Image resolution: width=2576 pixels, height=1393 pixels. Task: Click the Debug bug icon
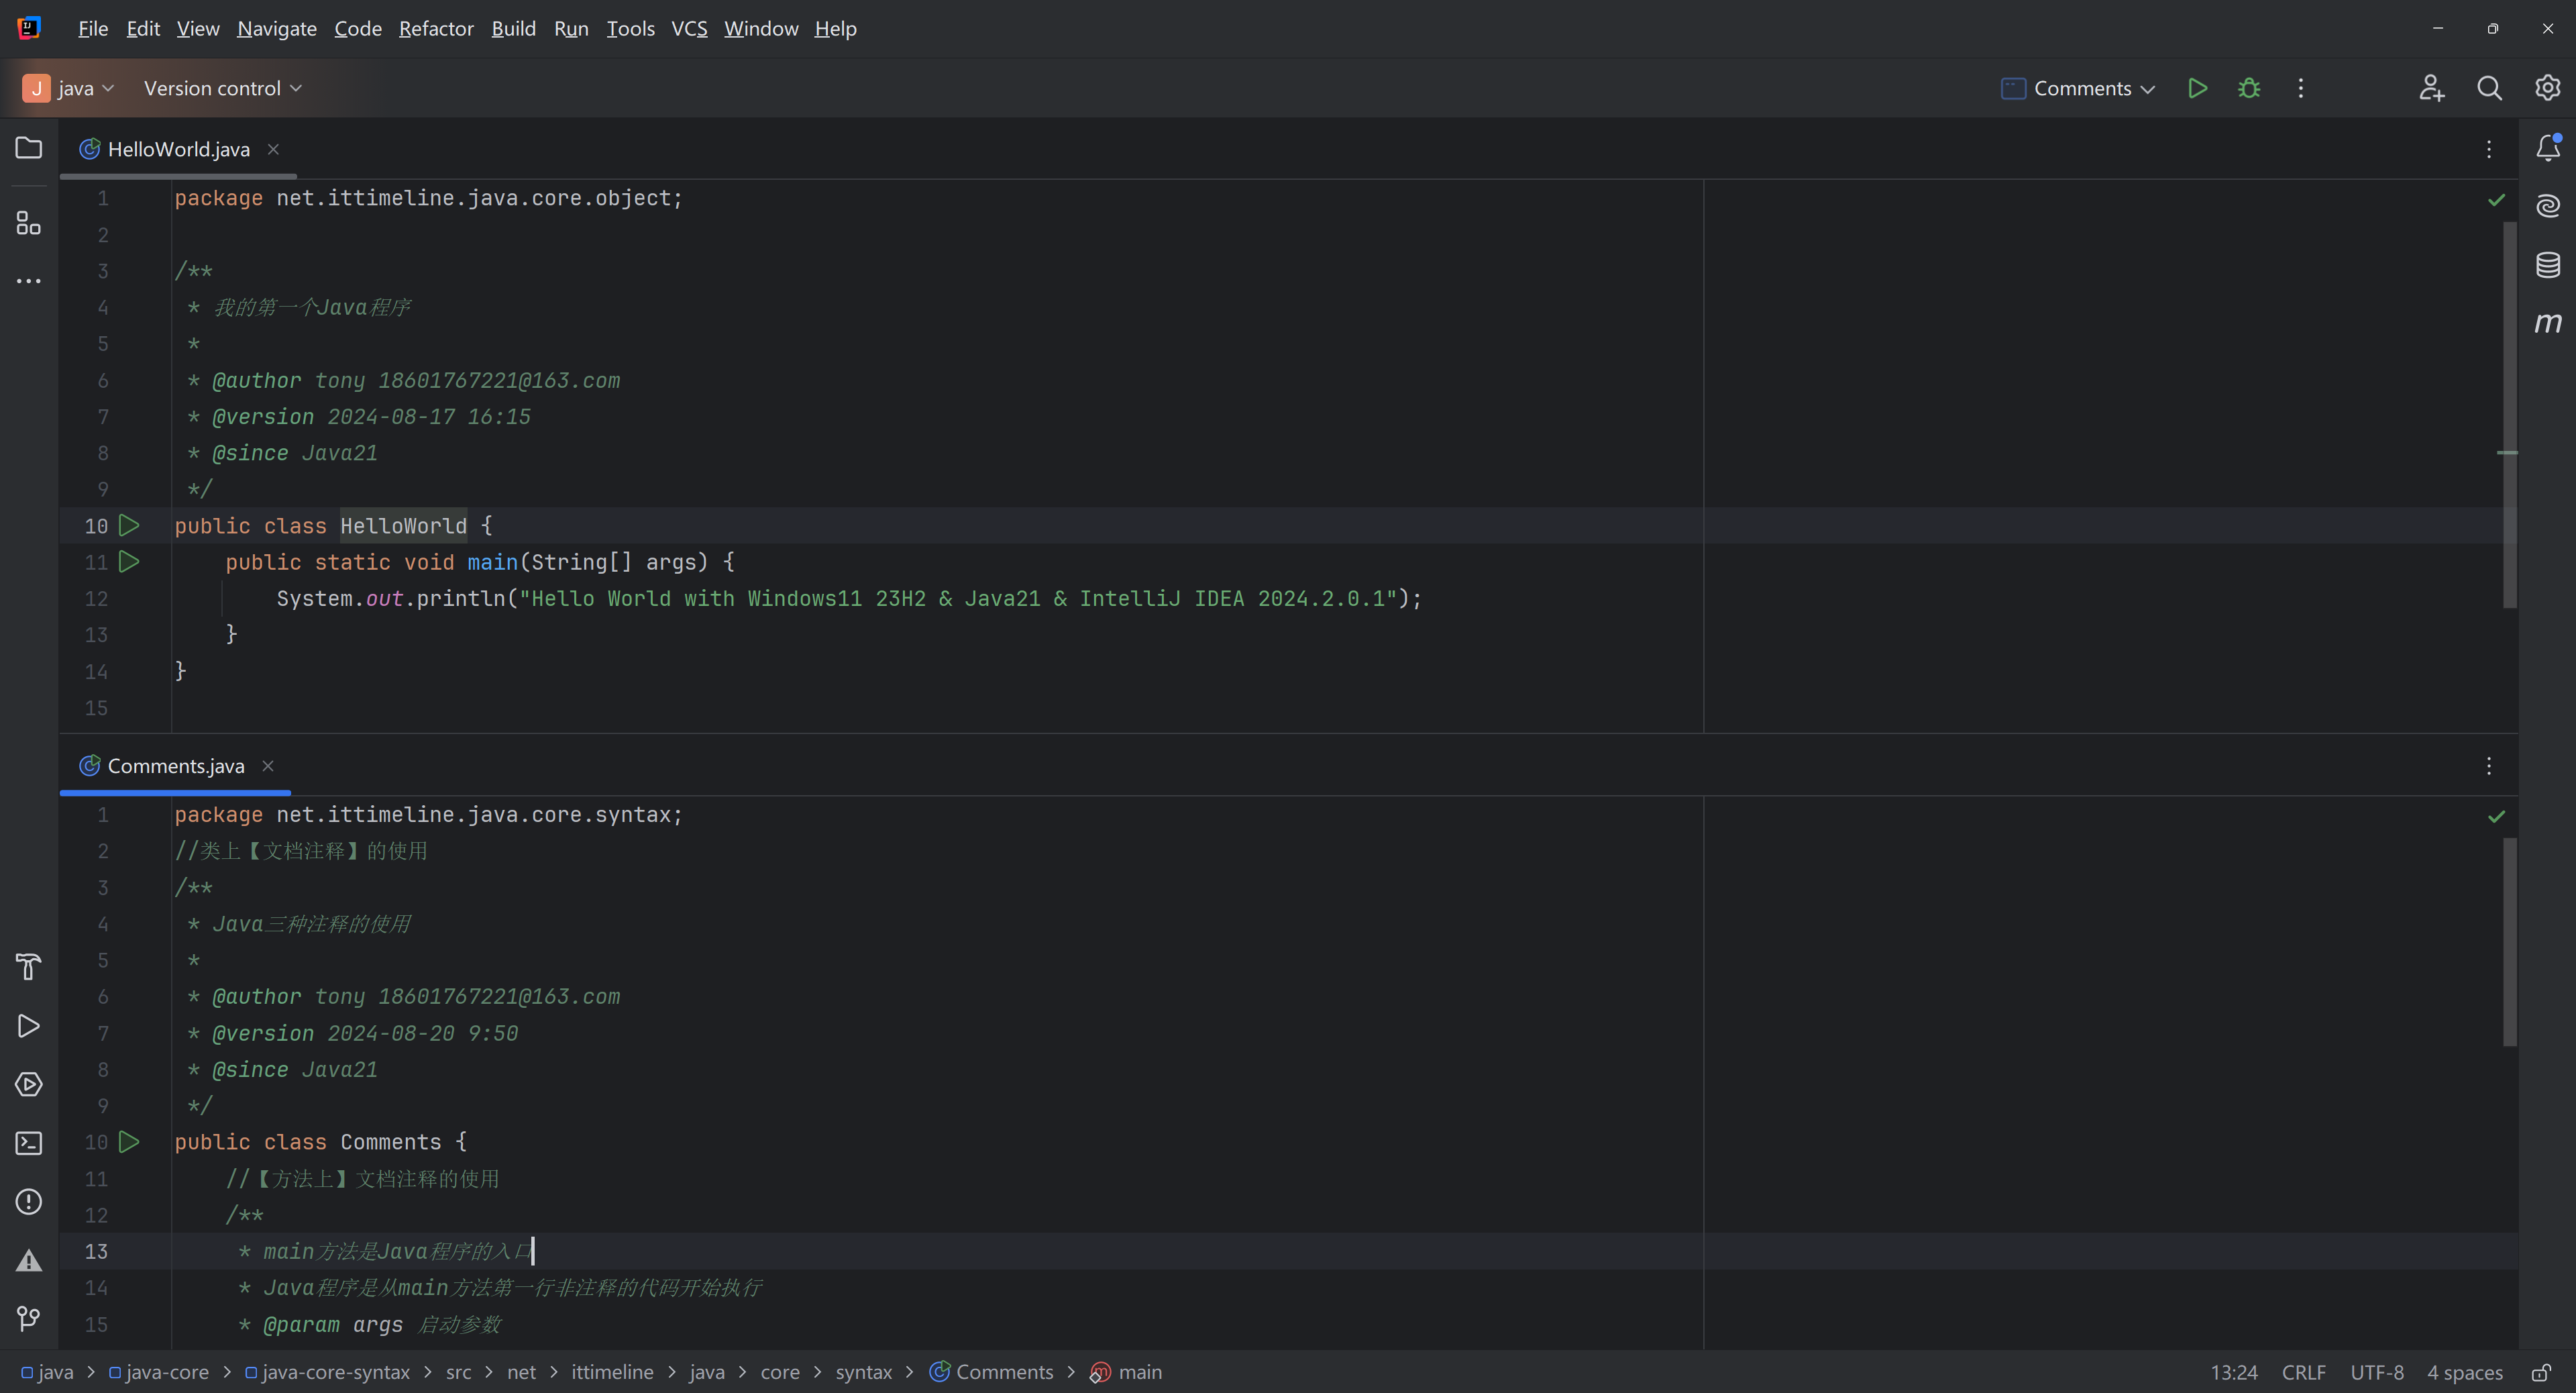[x=2249, y=88]
